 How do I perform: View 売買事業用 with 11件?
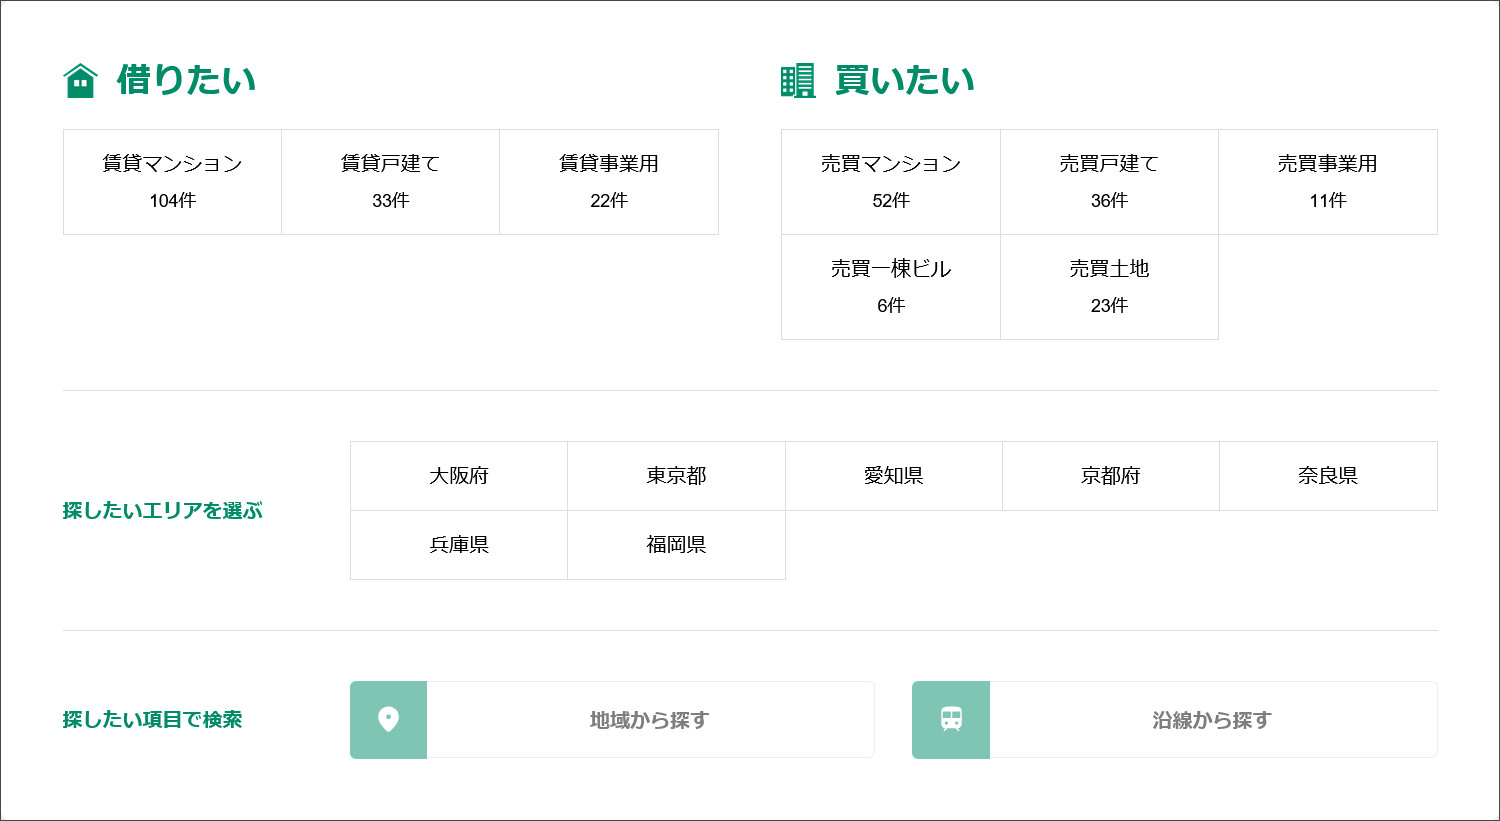[x=1327, y=182]
